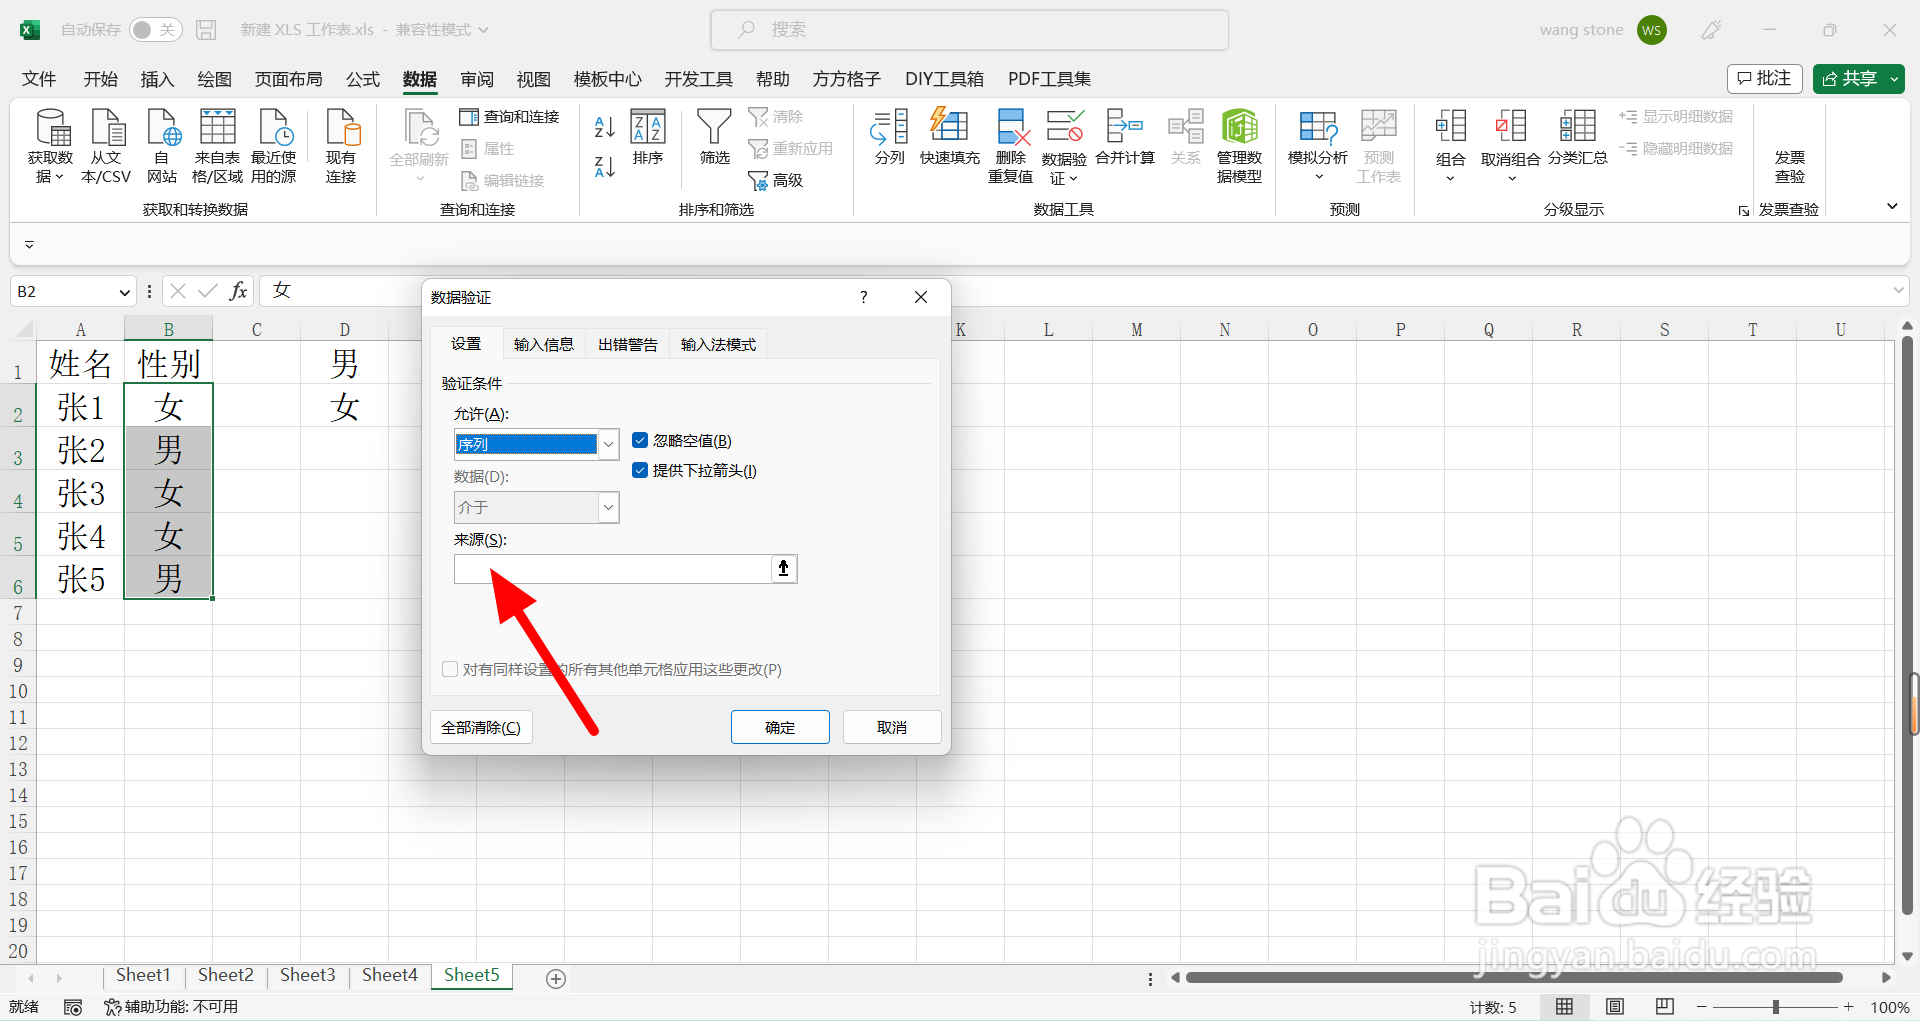Toggle the 自动保存 (AutoSave) switch

pyautogui.click(x=155, y=30)
